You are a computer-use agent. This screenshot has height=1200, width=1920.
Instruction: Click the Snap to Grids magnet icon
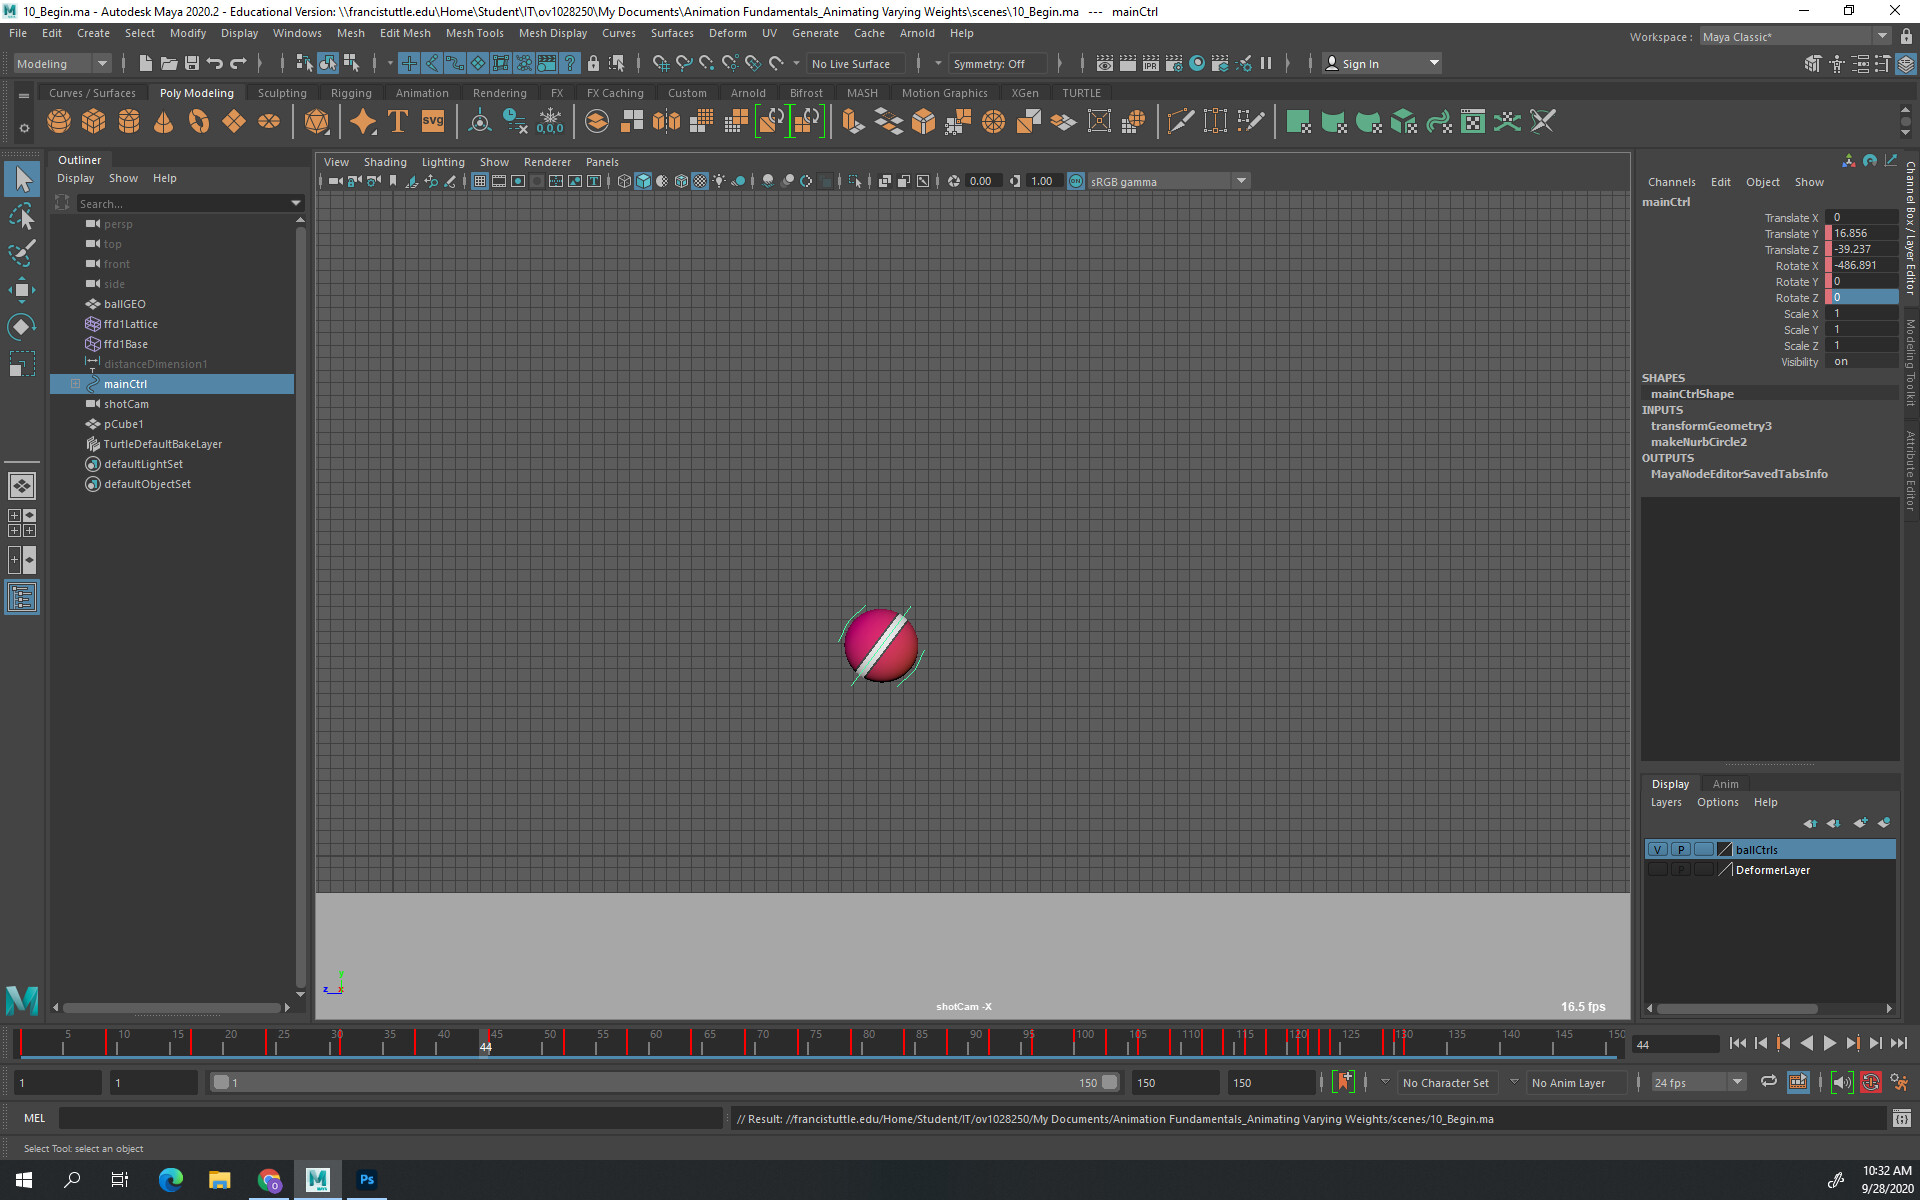coord(409,63)
